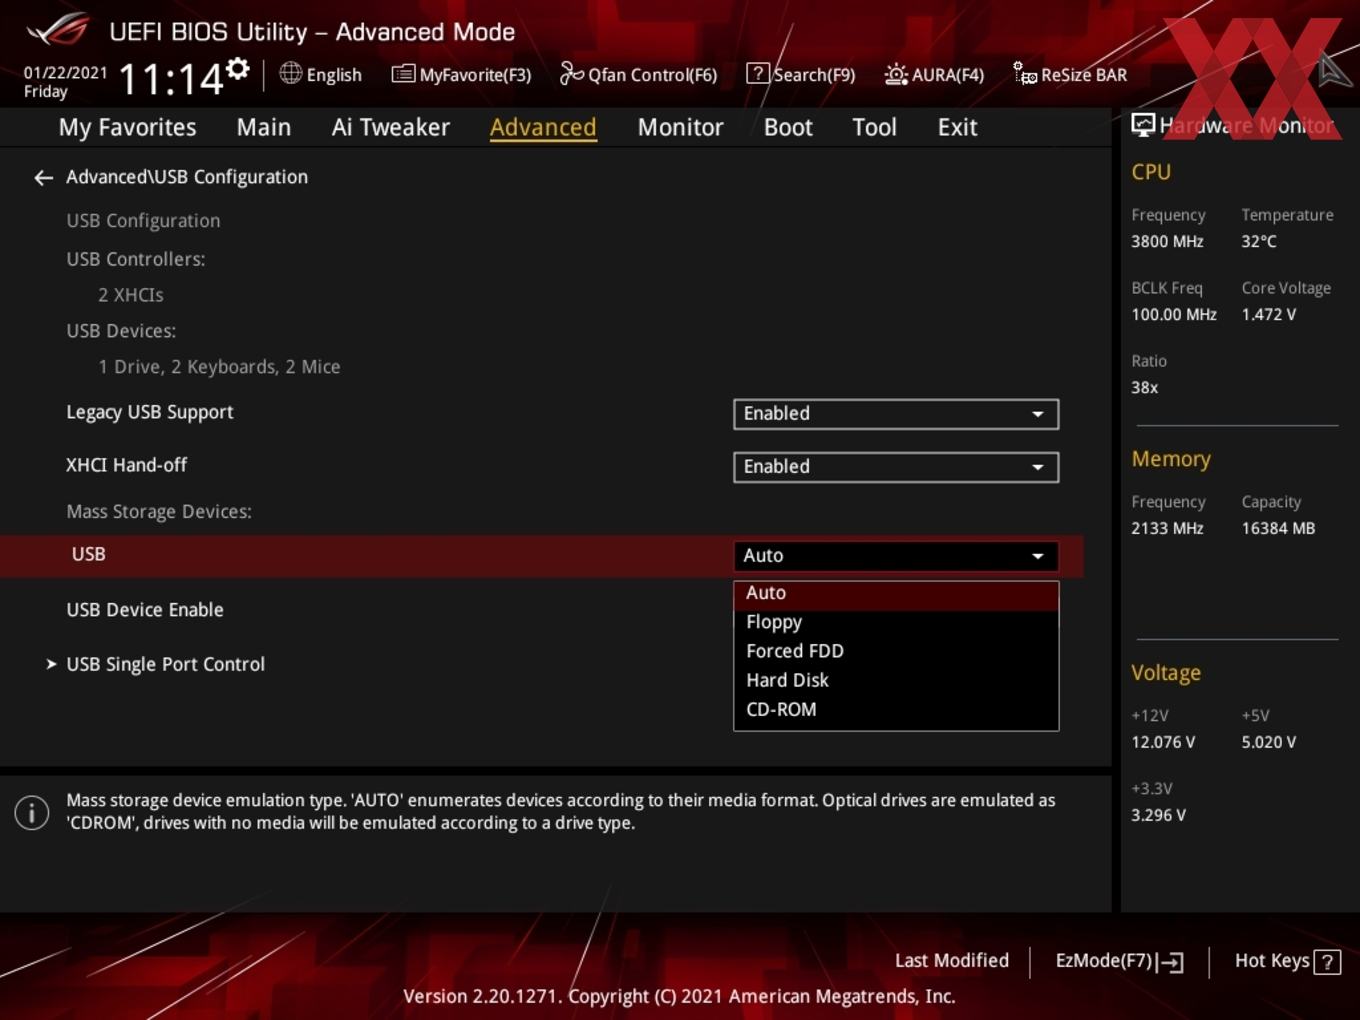Screen dimensions: 1360x1020
Task: Click the ROG logo icon
Action: click(x=58, y=30)
